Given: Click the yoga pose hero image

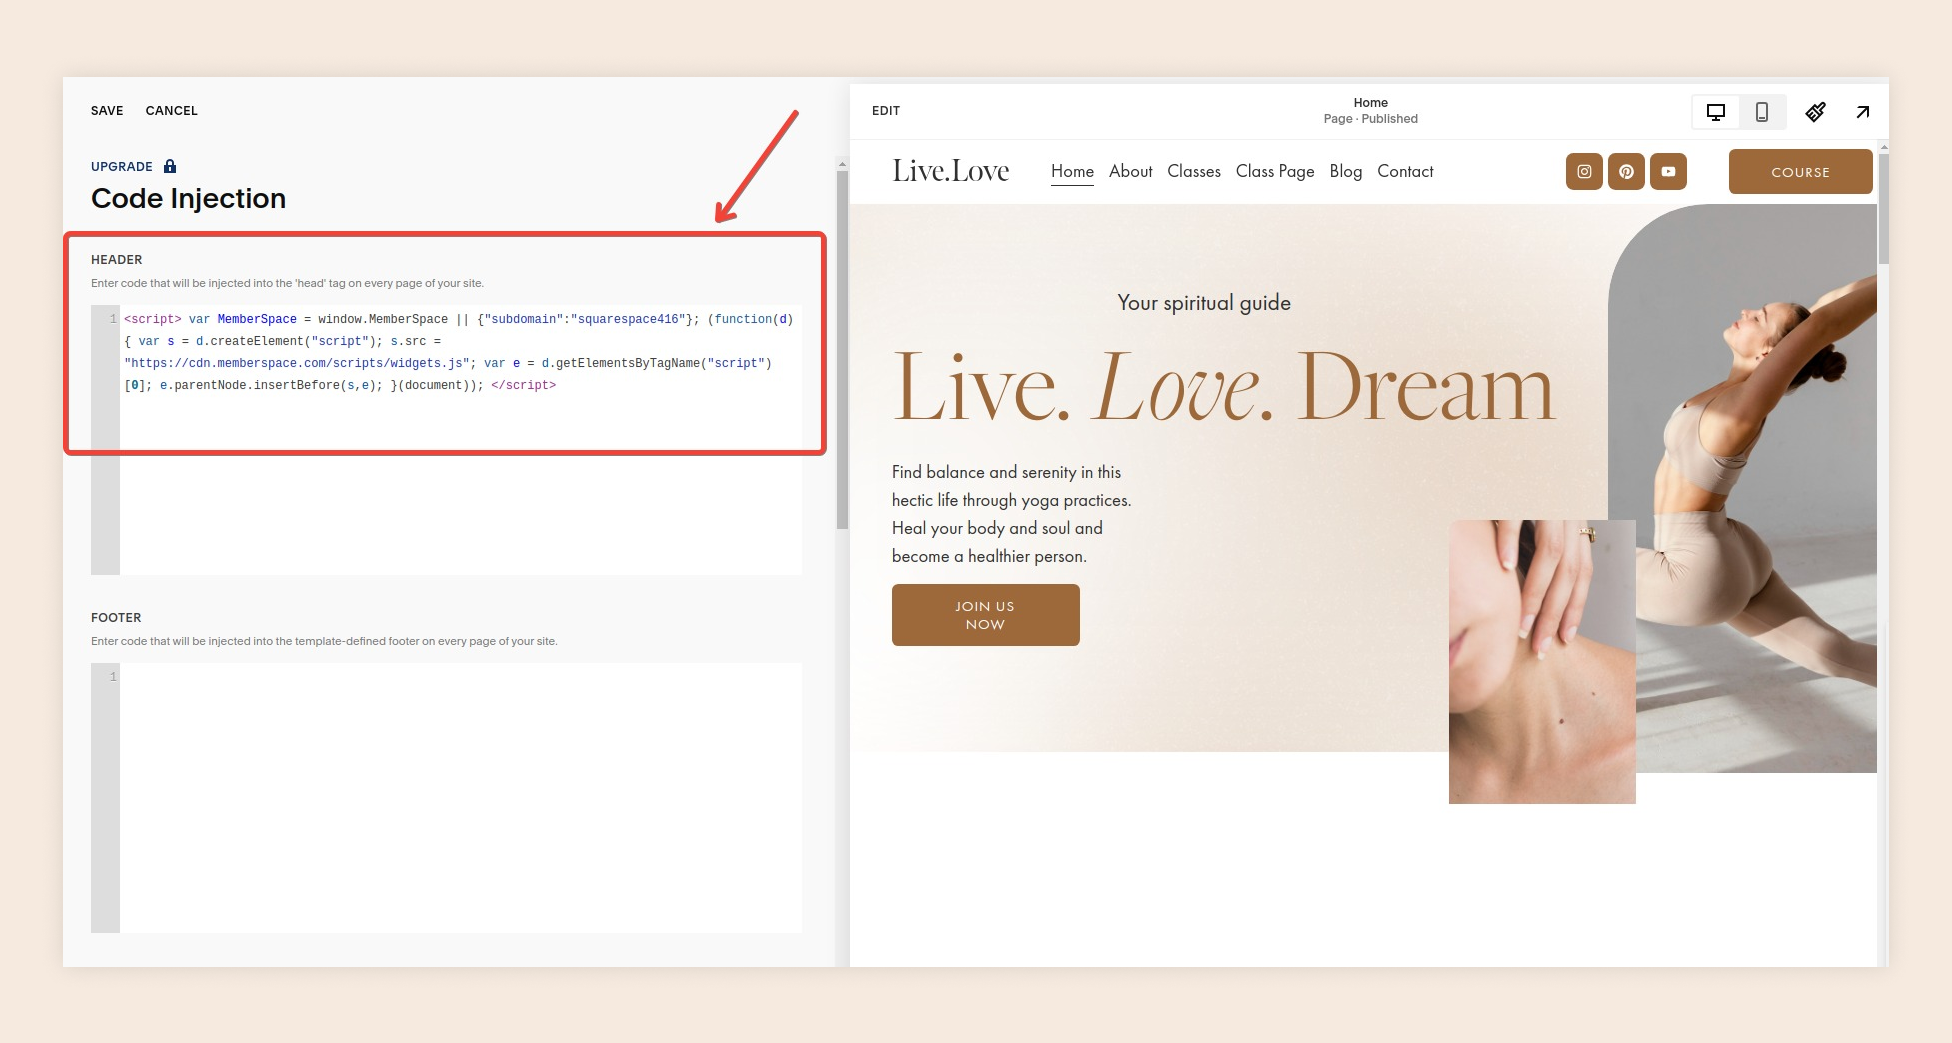Looking at the screenshot, I should pyautogui.click(x=1745, y=490).
